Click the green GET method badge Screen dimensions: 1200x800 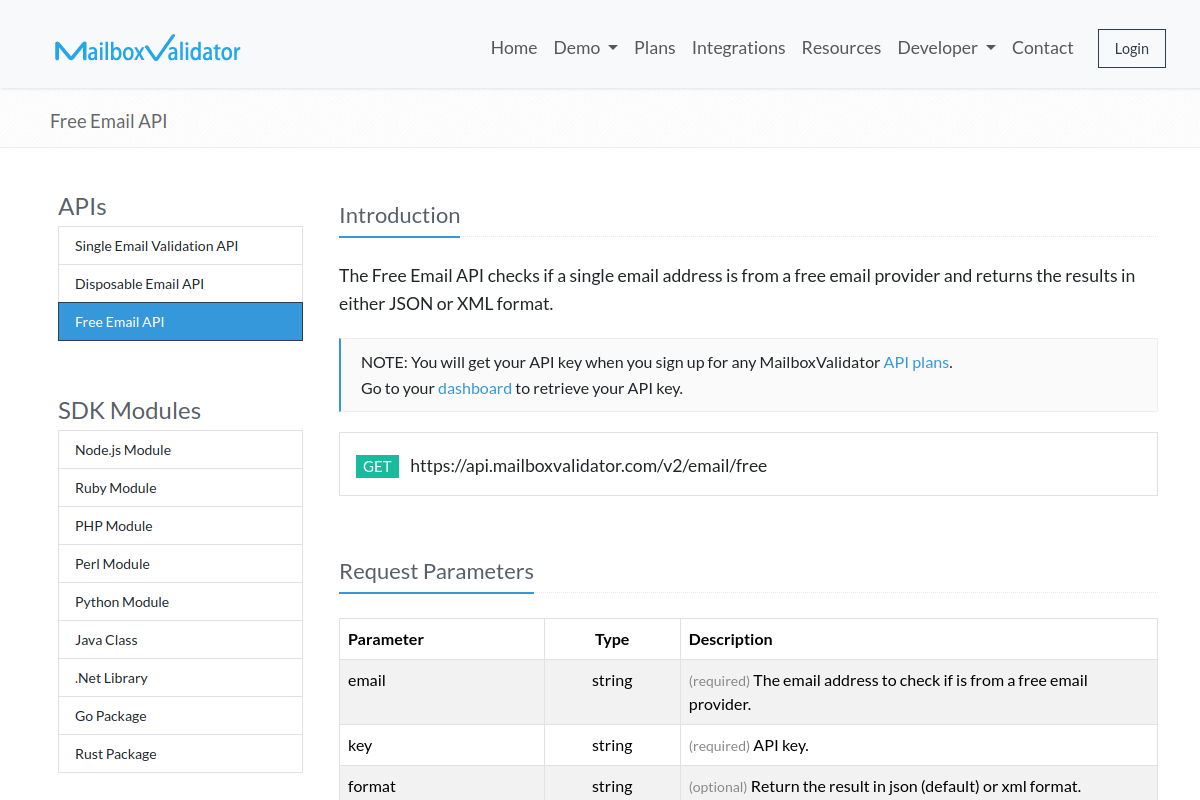coord(377,466)
